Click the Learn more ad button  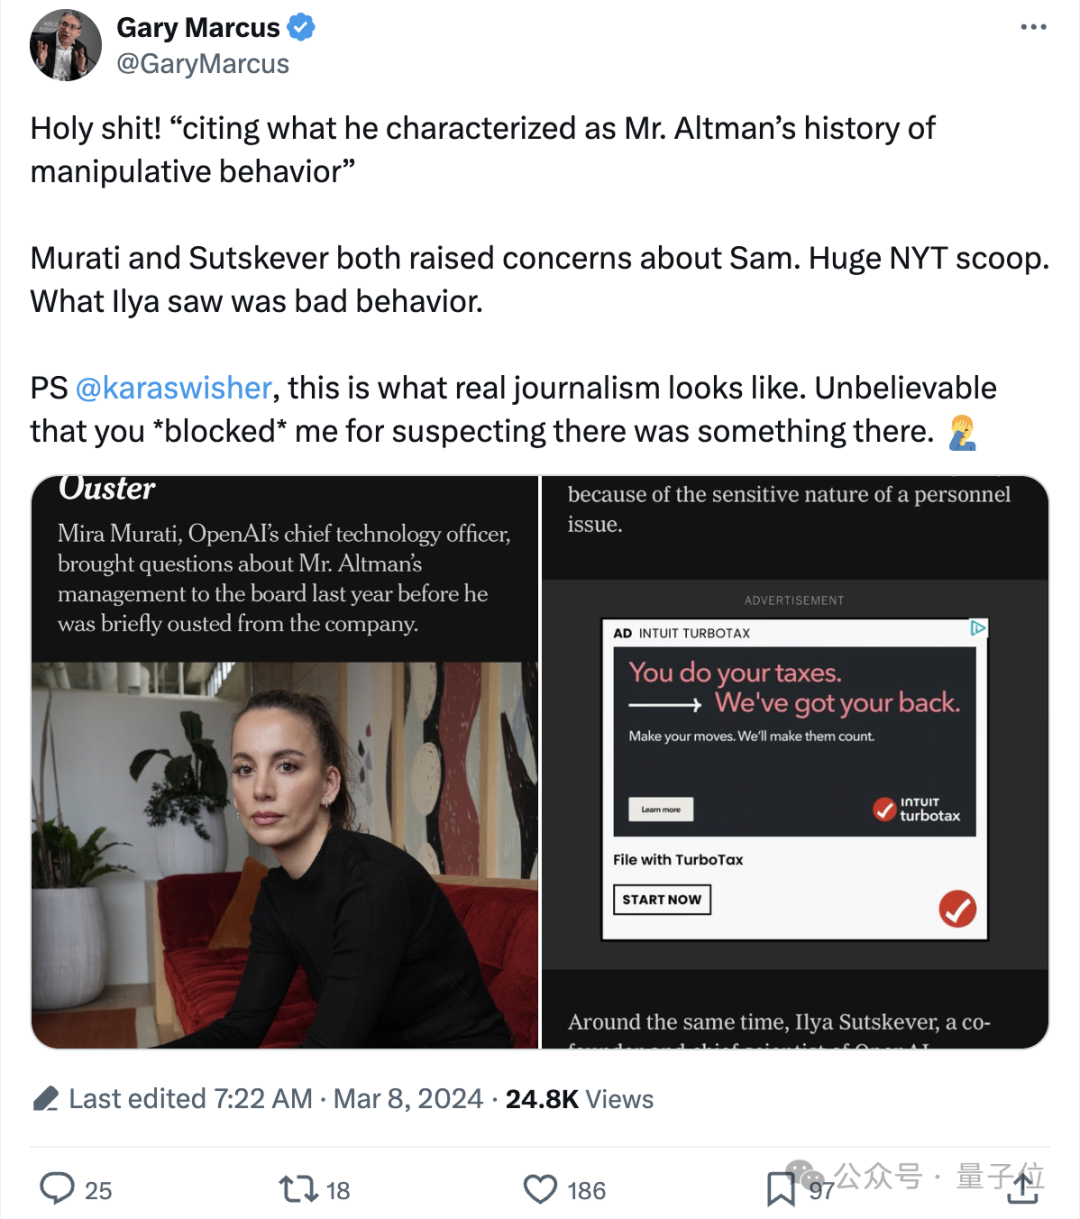click(661, 809)
